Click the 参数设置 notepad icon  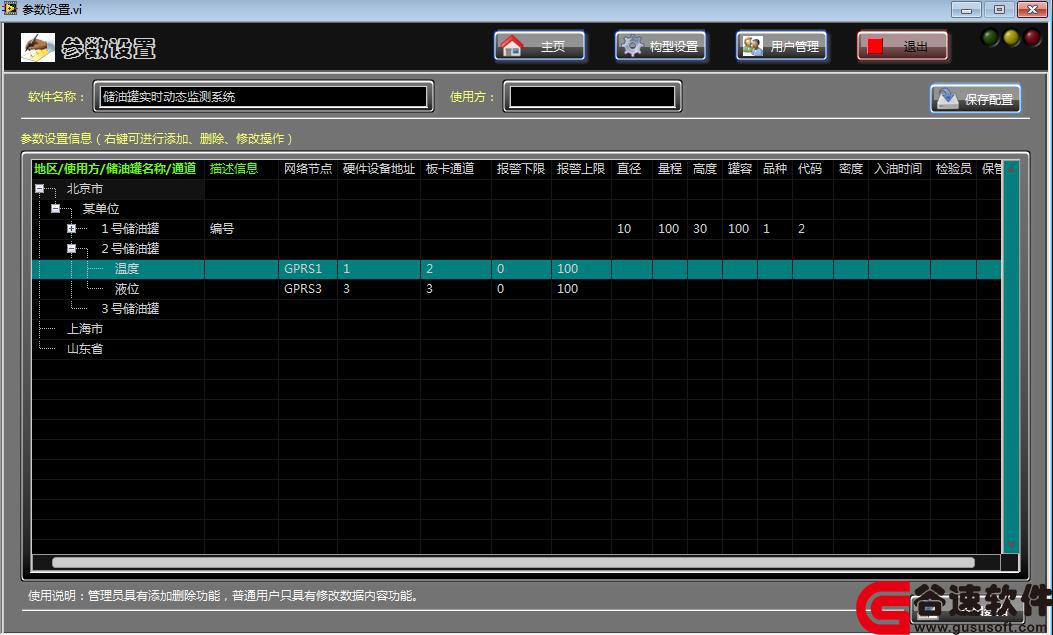(38, 47)
